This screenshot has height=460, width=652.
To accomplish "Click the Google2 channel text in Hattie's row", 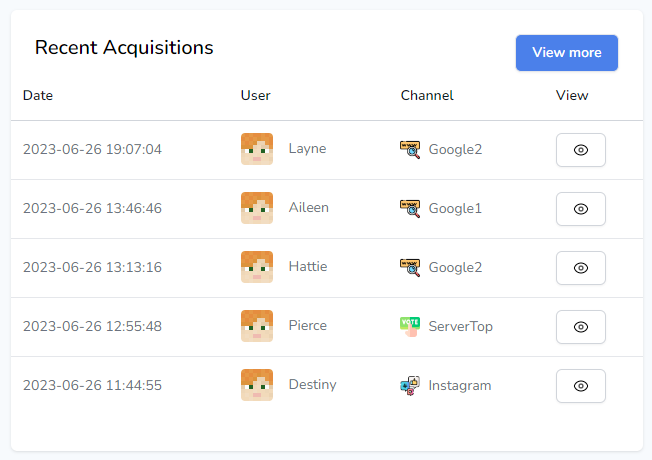I will coord(455,267).
